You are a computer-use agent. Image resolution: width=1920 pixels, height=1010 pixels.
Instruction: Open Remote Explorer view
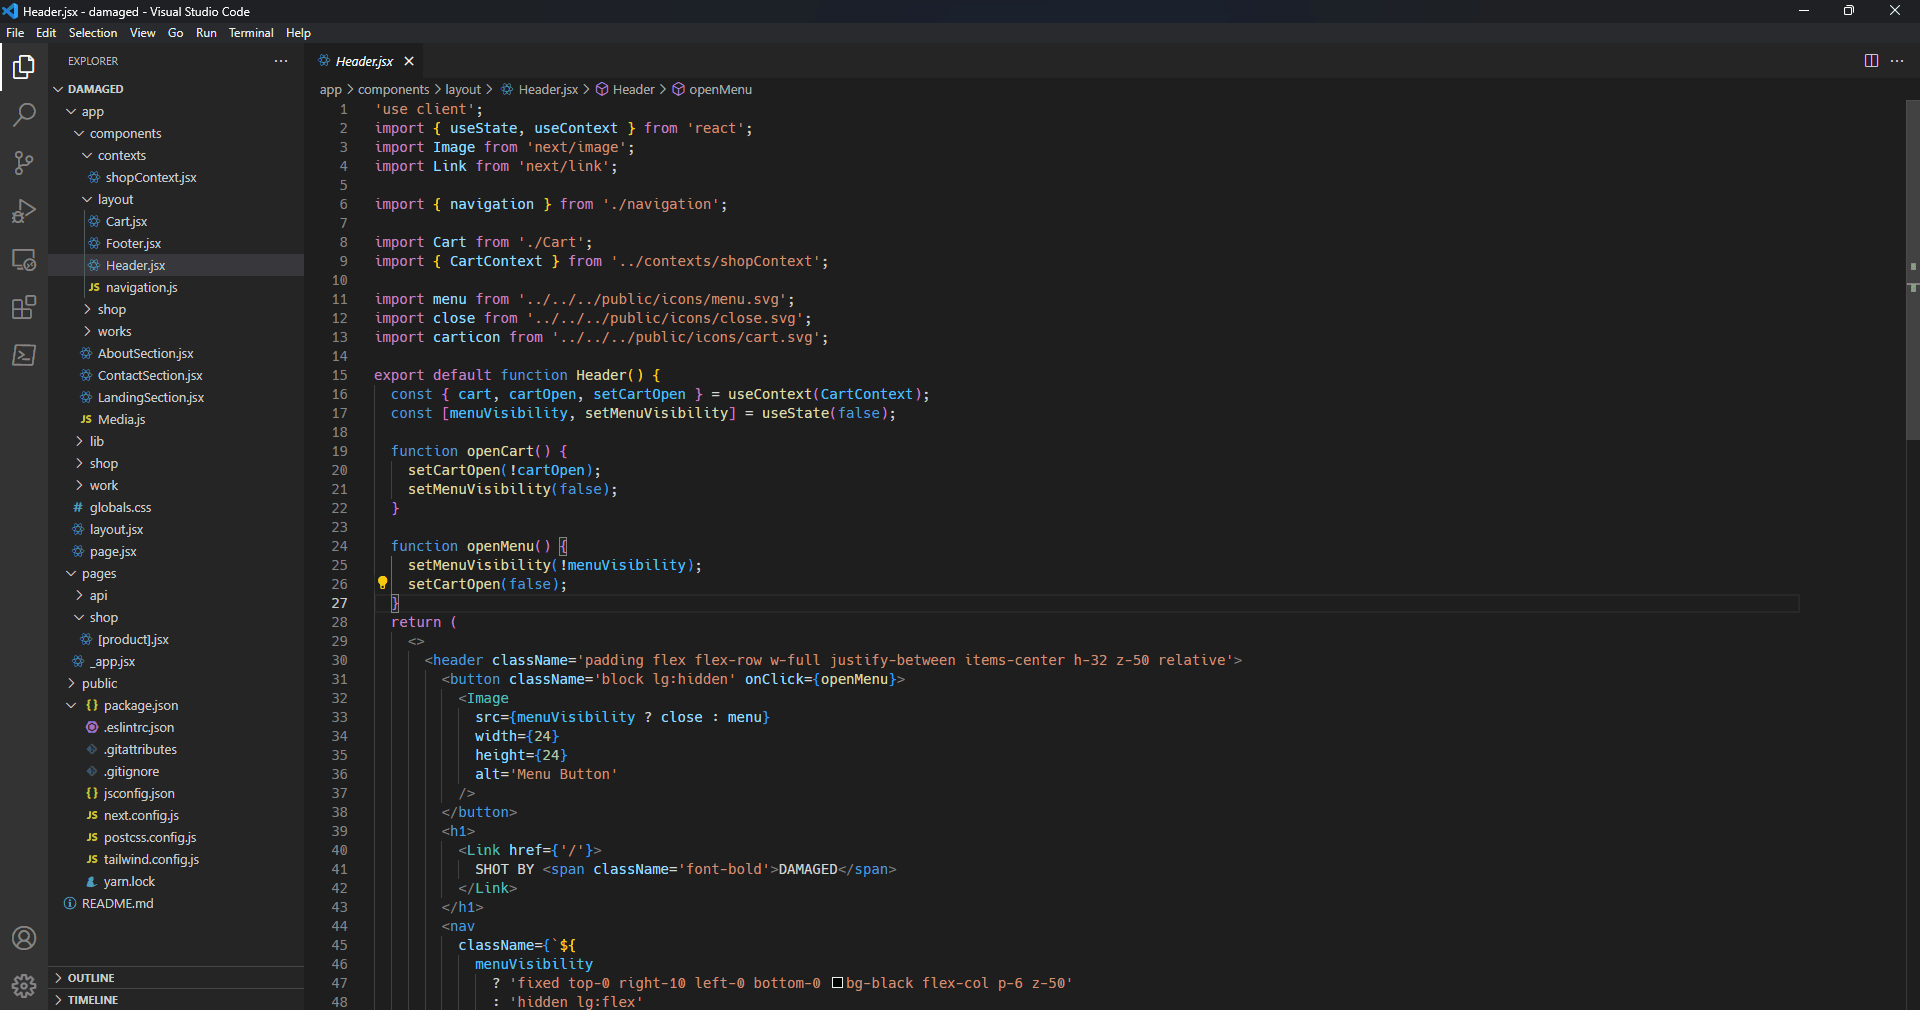coord(24,259)
